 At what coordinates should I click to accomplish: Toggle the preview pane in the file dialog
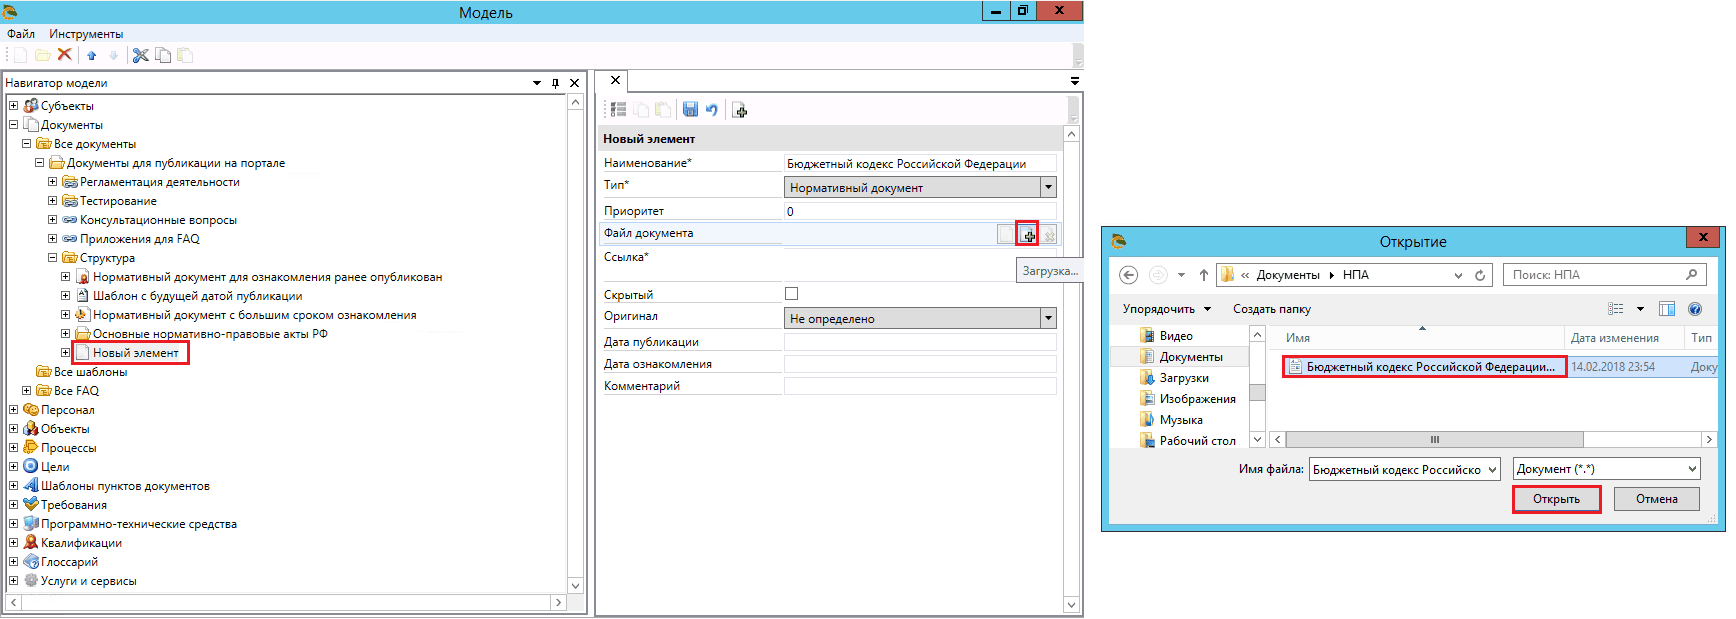1667,309
